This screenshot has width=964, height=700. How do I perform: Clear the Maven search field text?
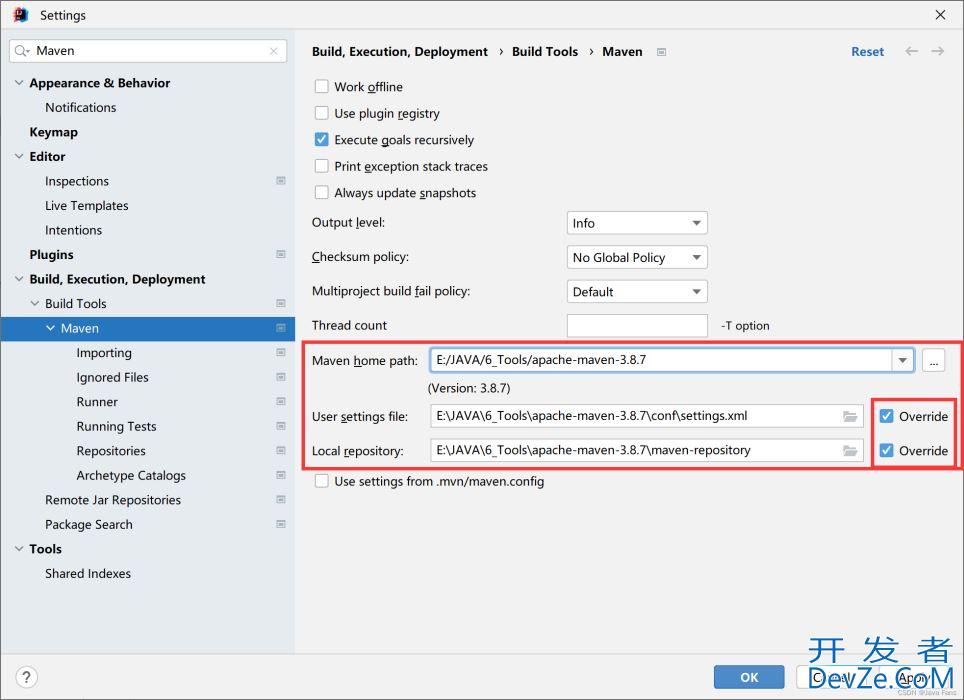tap(274, 51)
